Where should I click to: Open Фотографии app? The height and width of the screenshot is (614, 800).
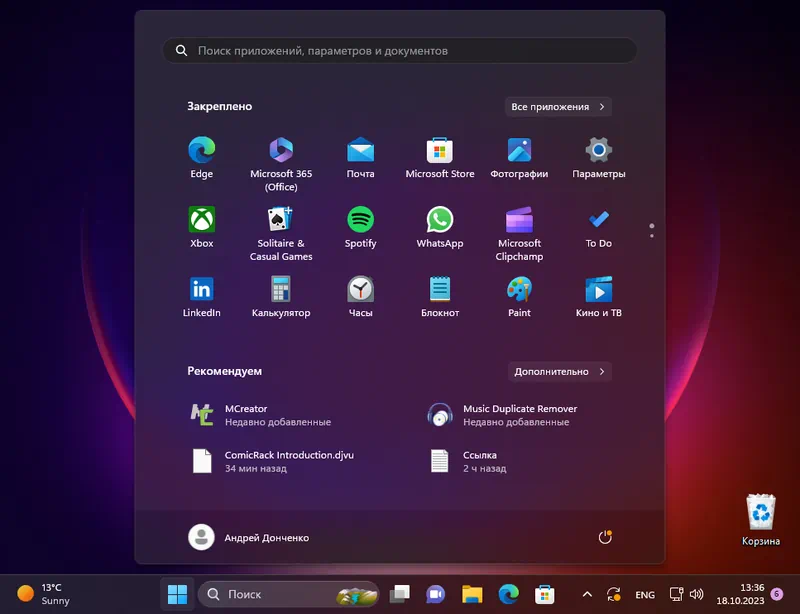[519, 158]
